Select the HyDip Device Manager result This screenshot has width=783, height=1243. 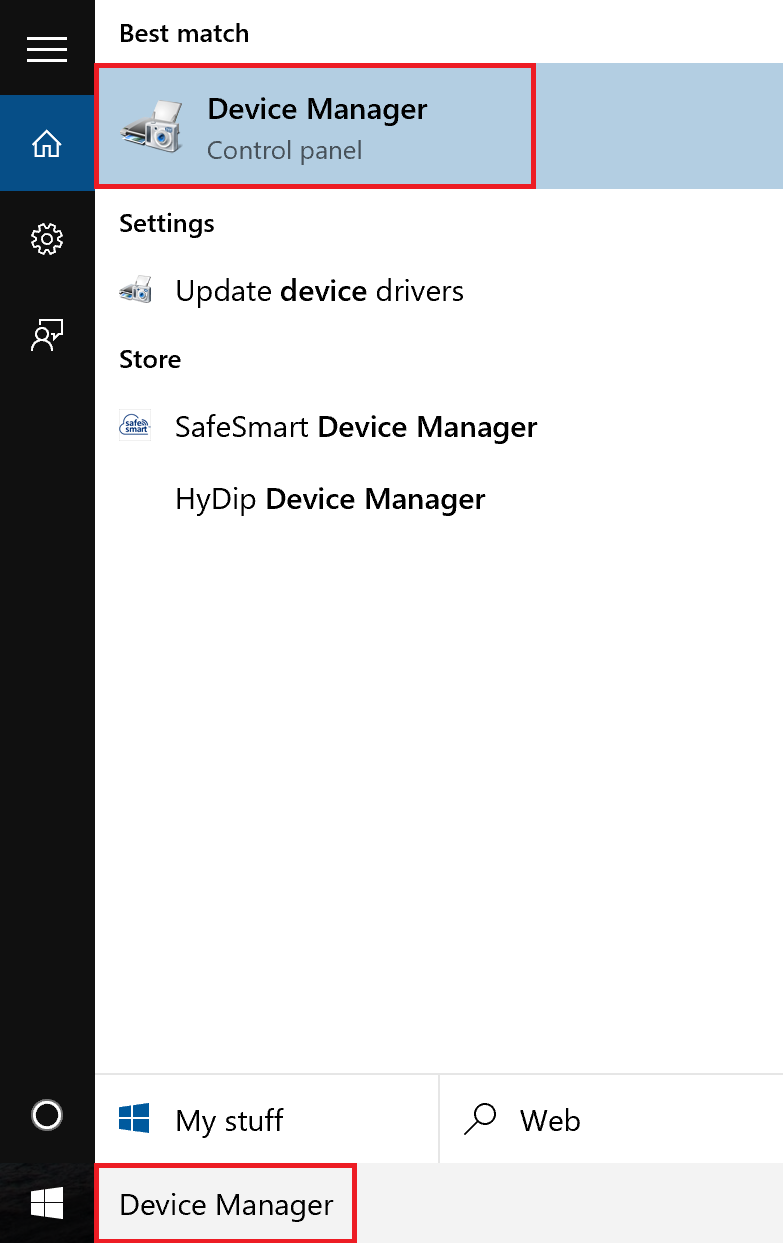(x=330, y=498)
